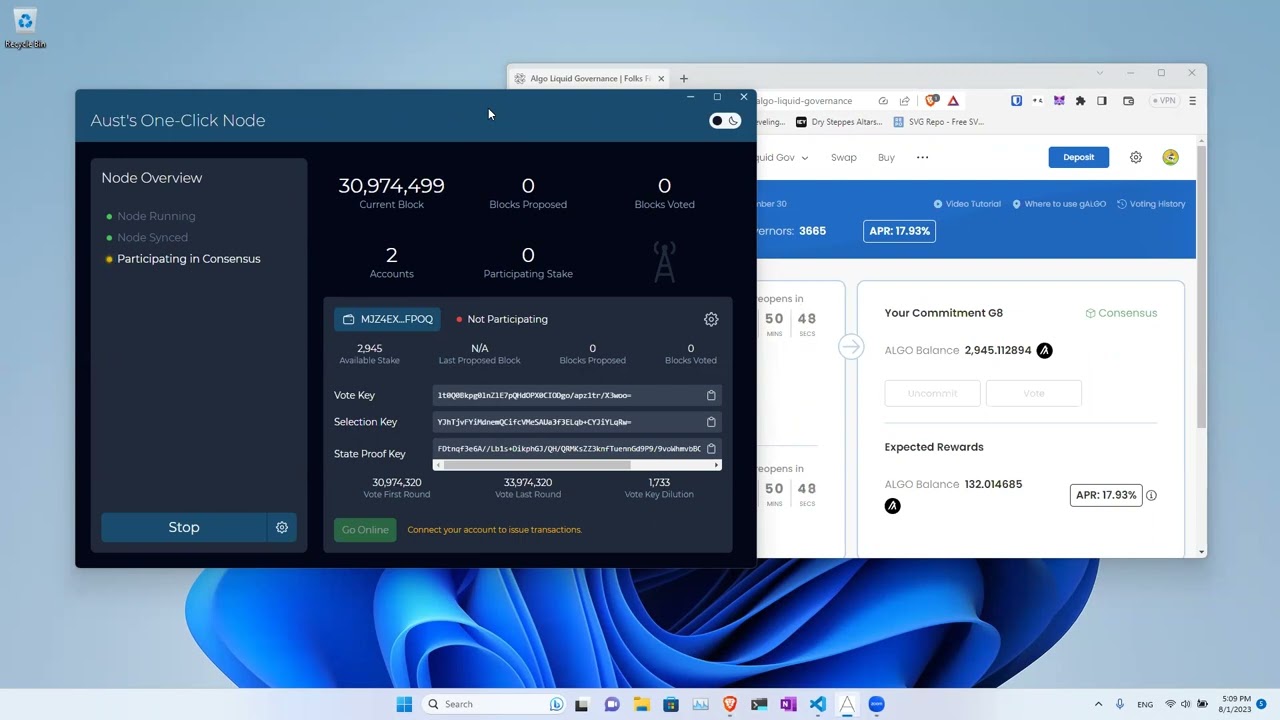Click the VPN button in browser toolbar
The image size is (1280, 720).
tap(1164, 101)
